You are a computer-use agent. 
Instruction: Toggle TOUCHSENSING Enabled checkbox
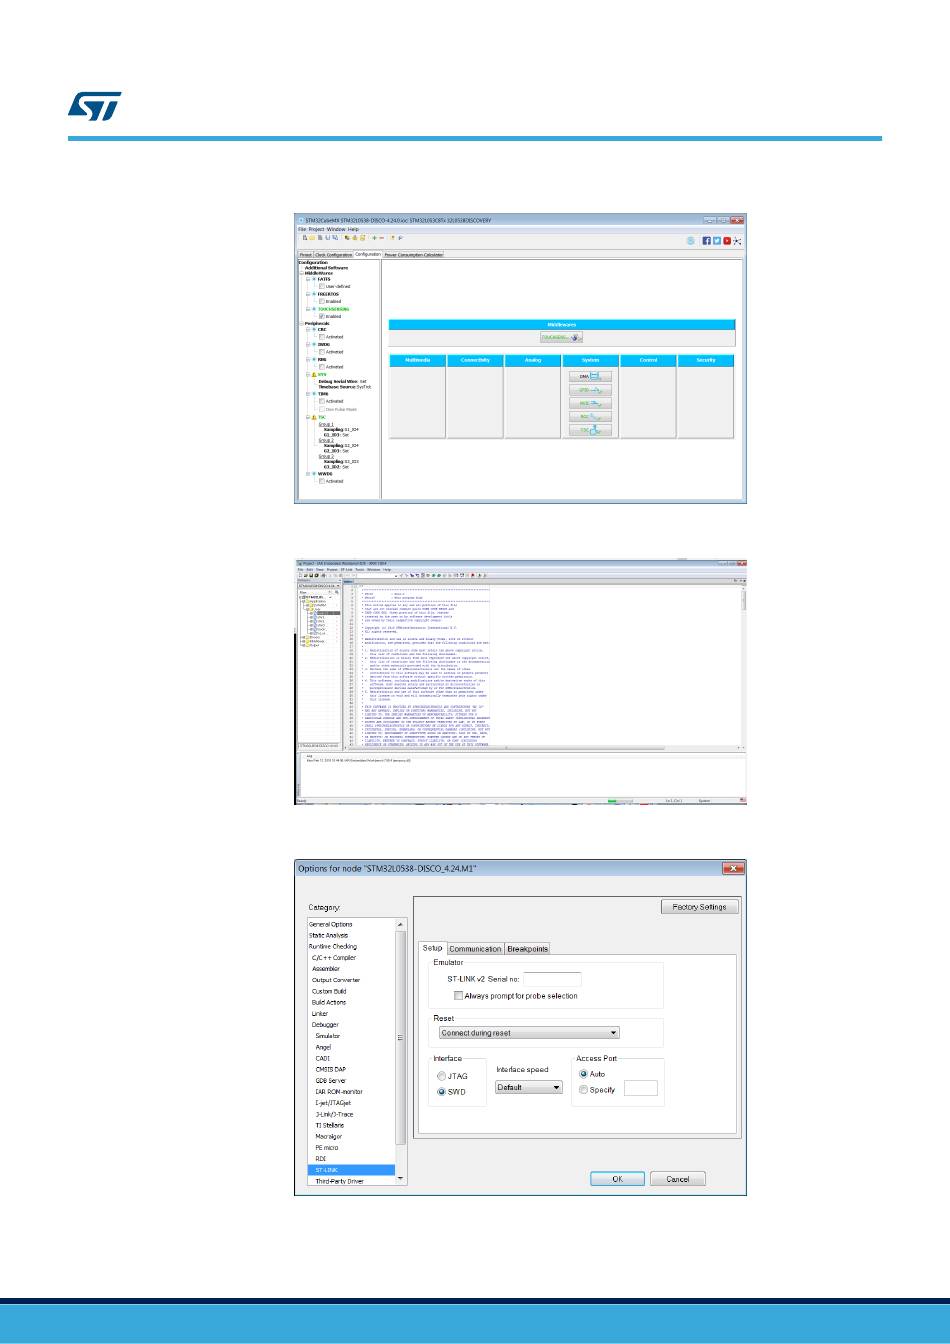[x=322, y=316]
